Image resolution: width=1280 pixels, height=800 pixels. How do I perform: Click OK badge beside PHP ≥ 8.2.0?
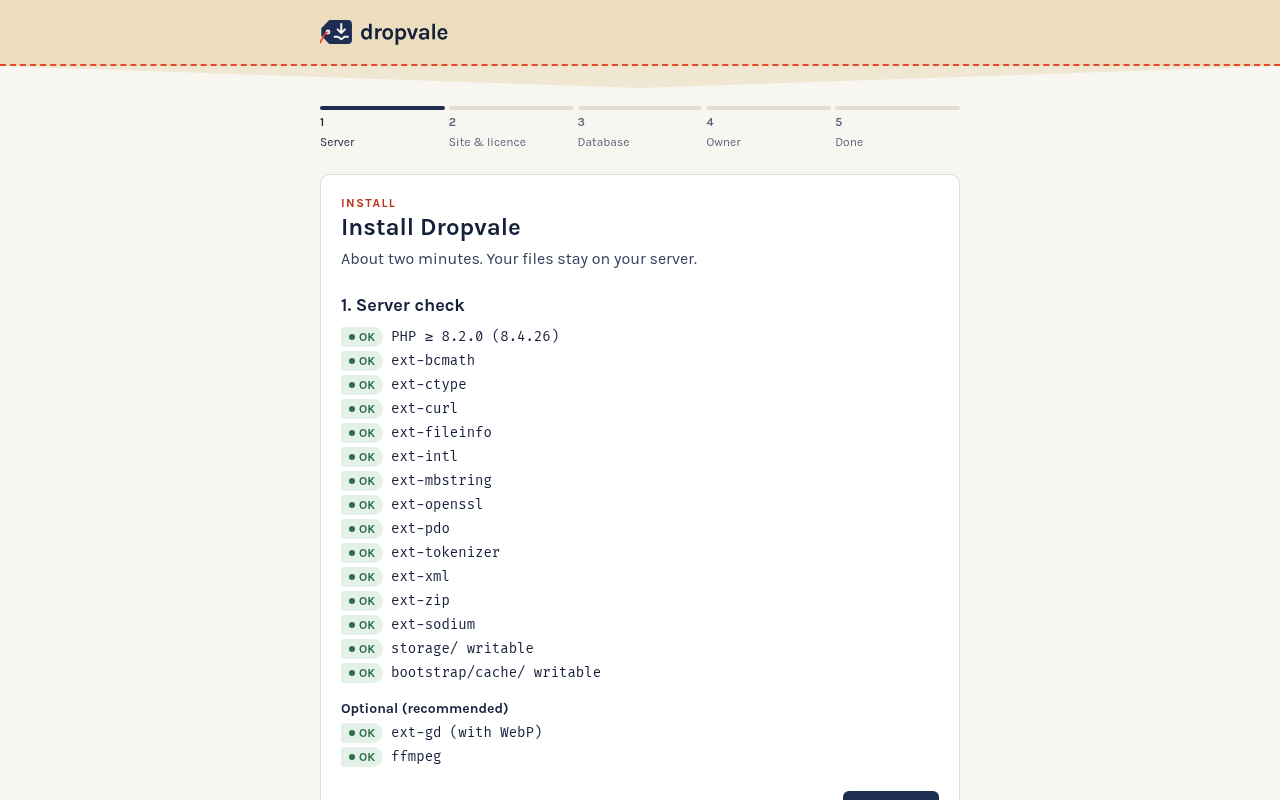(x=362, y=337)
